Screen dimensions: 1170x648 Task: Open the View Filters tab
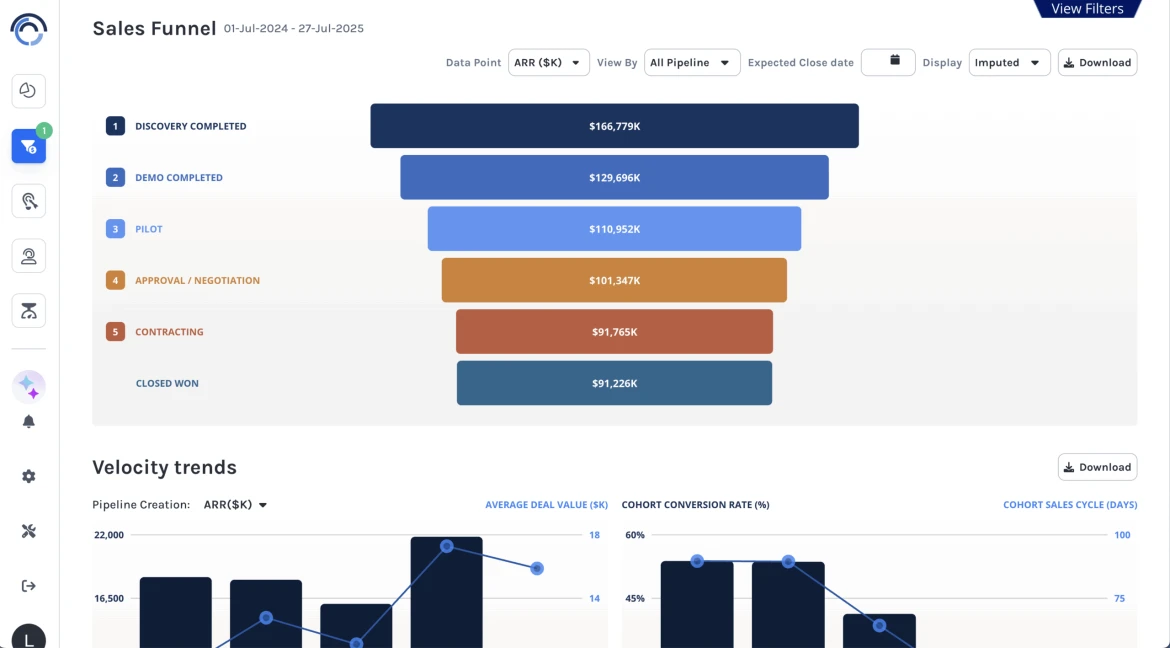[x=1087, y=9]
